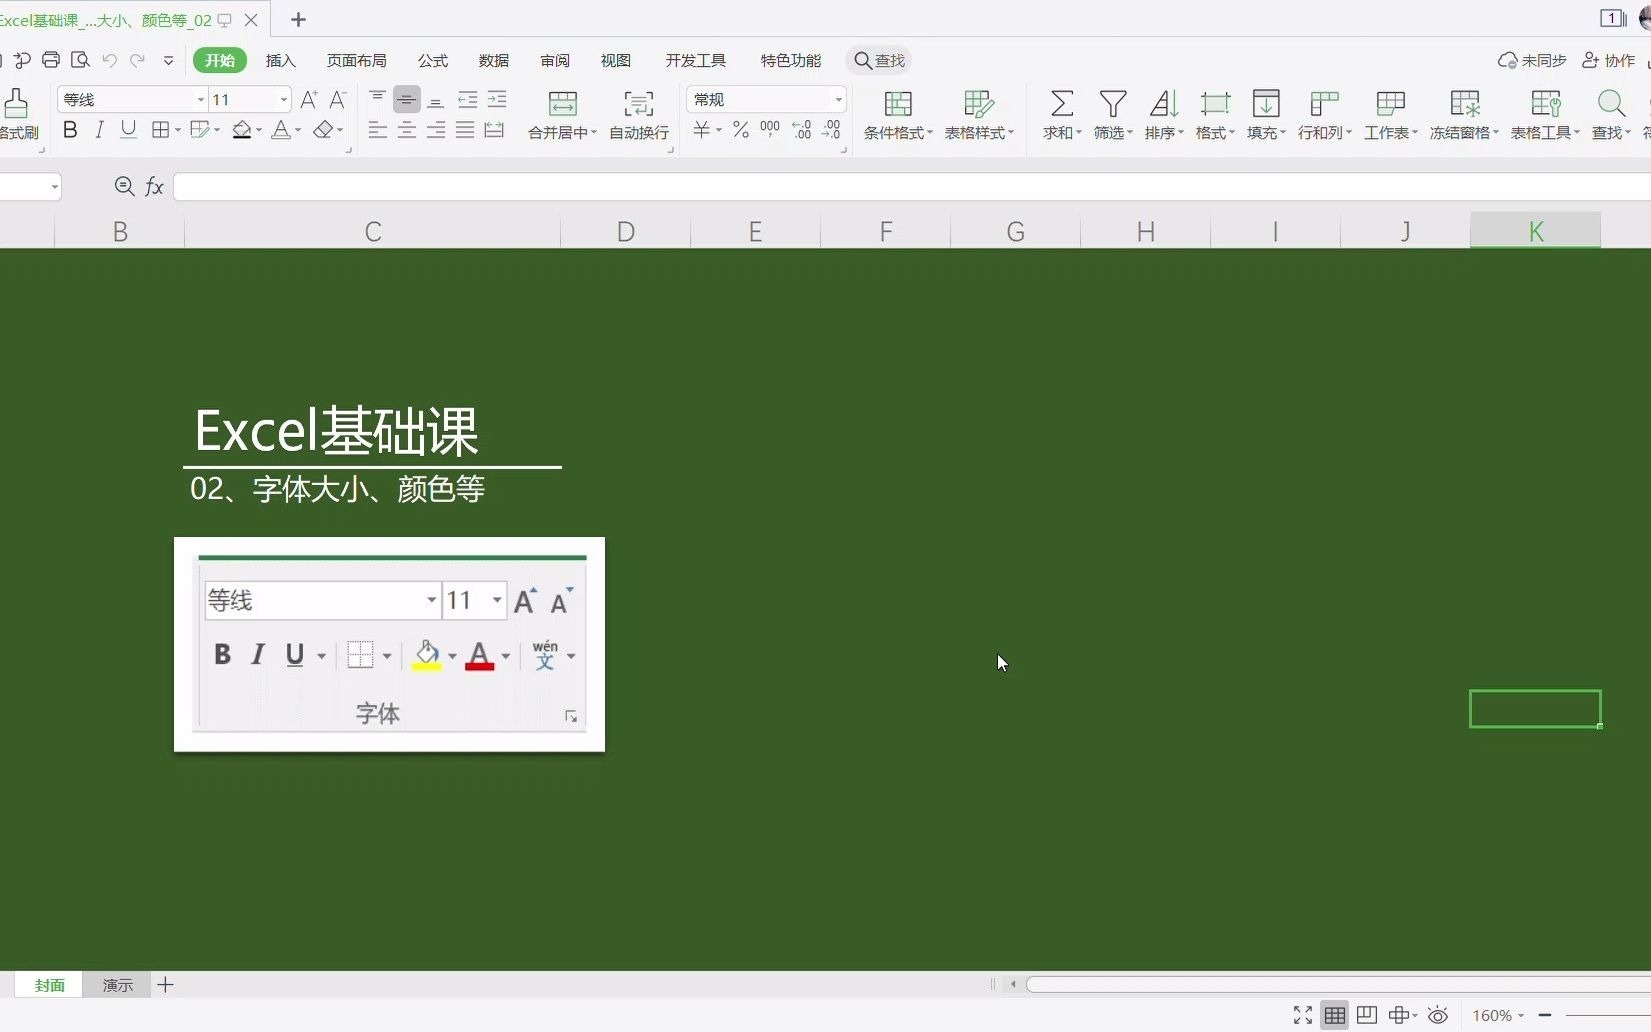This screenshot has width=1651, height=1032.
Task: Click the percent style icon
Action: click(740, 130)
